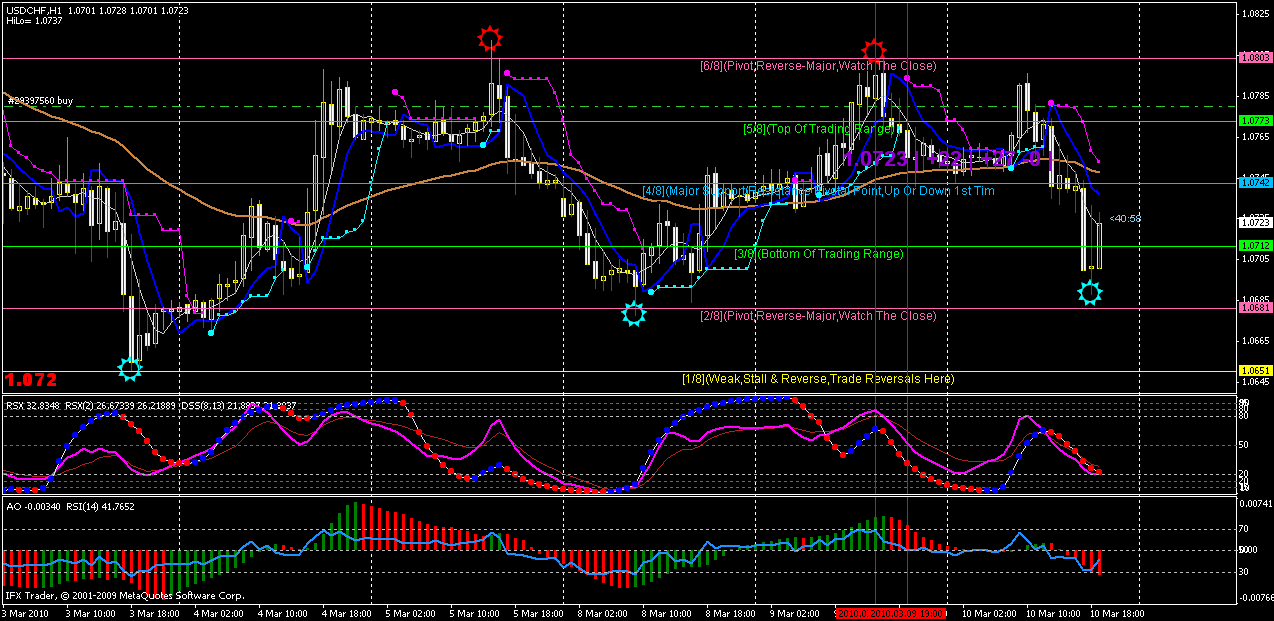Click the large magenta dot above 5 Mar 02:00
Viewport: 1274px width, 621px height.
394,91
